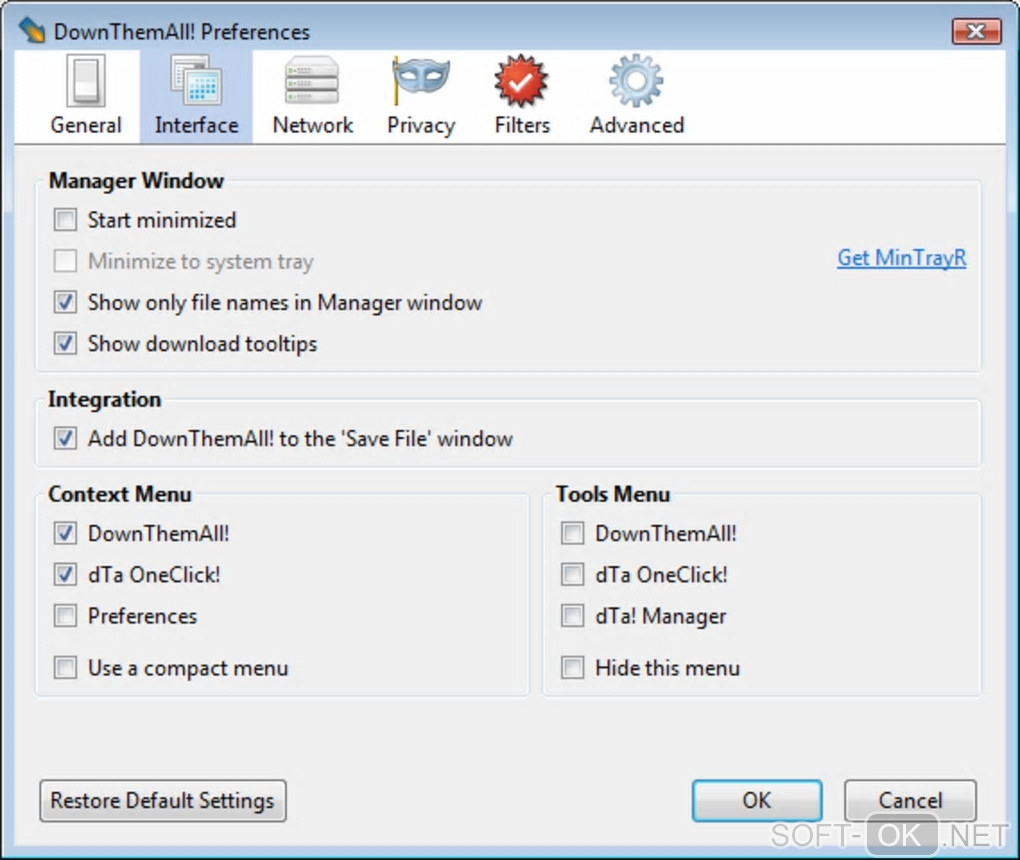Switch to the Network tab label

[313, 125]
